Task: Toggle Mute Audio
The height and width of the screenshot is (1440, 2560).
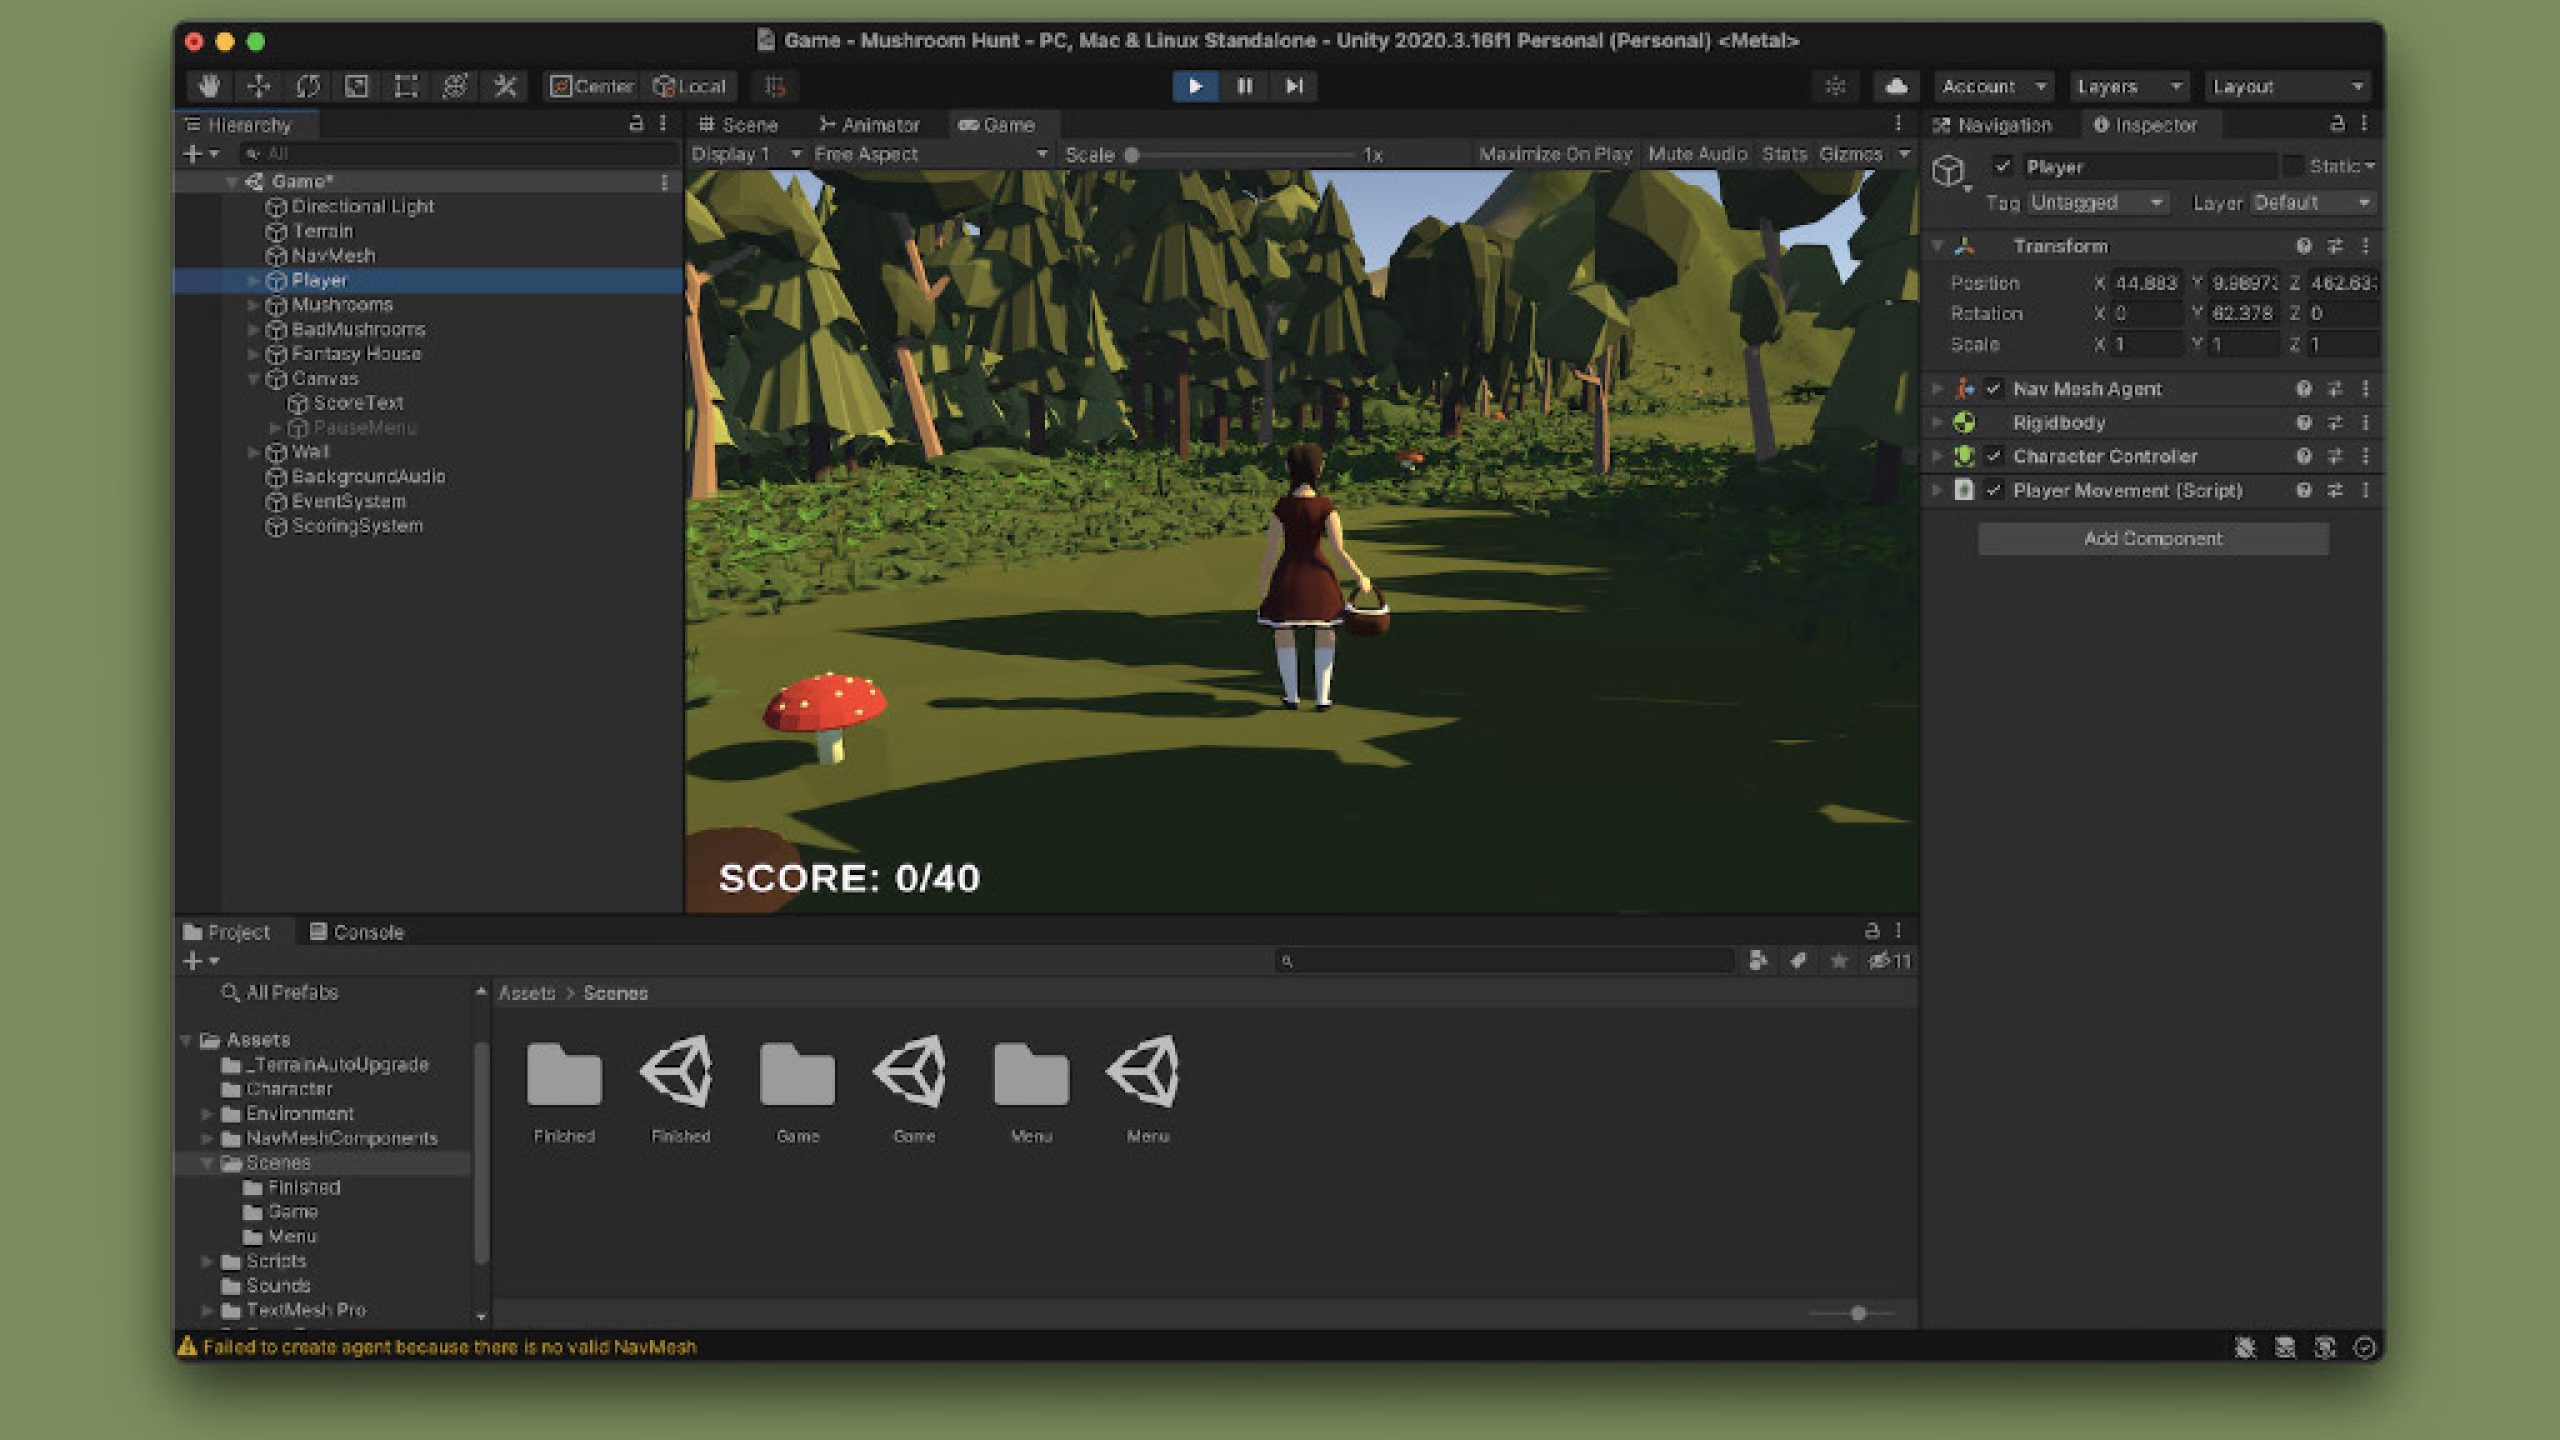Action: tap(1697, 154)
